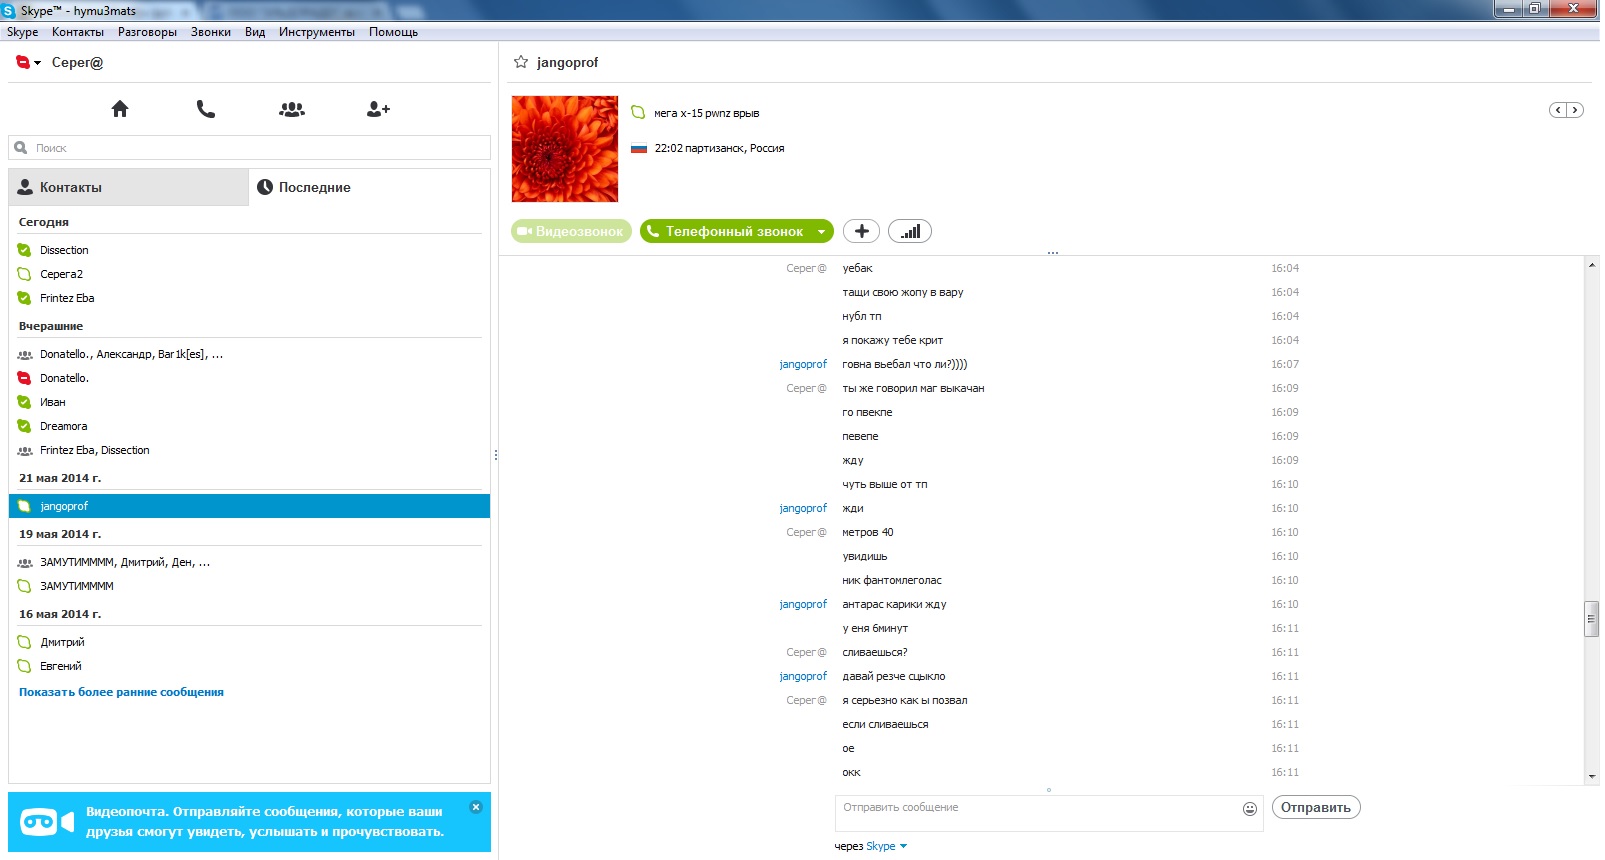Switch to the Контакты tab
The height and width of the screenshot is (860, 1605).
pos(129,187)
